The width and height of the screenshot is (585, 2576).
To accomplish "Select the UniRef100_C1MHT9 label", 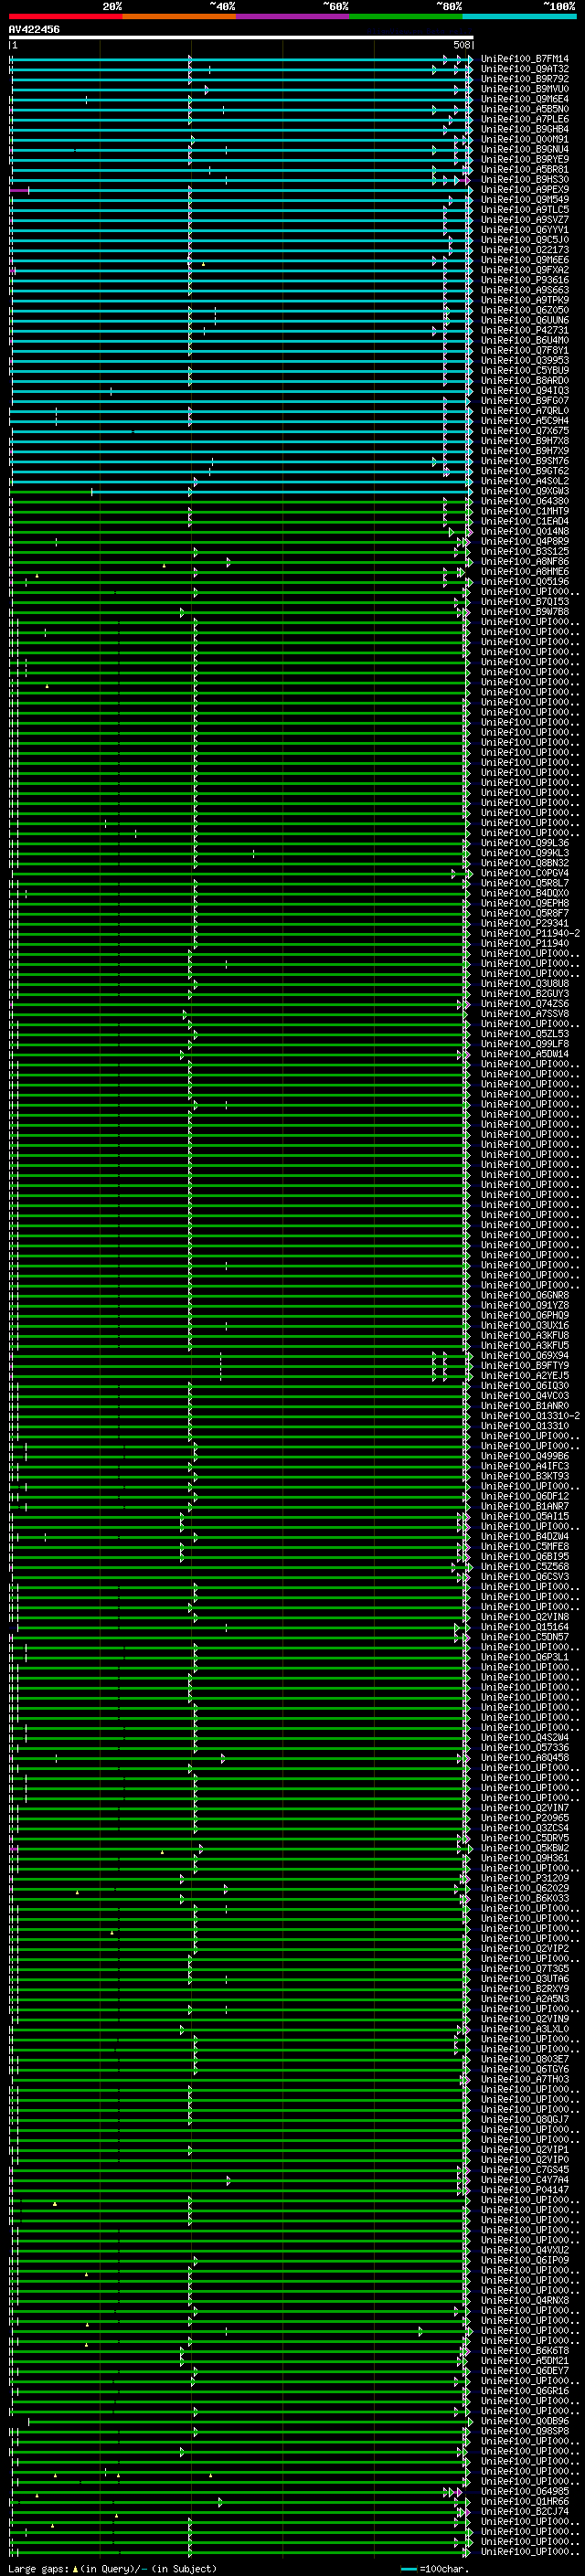I will [524, 511].
